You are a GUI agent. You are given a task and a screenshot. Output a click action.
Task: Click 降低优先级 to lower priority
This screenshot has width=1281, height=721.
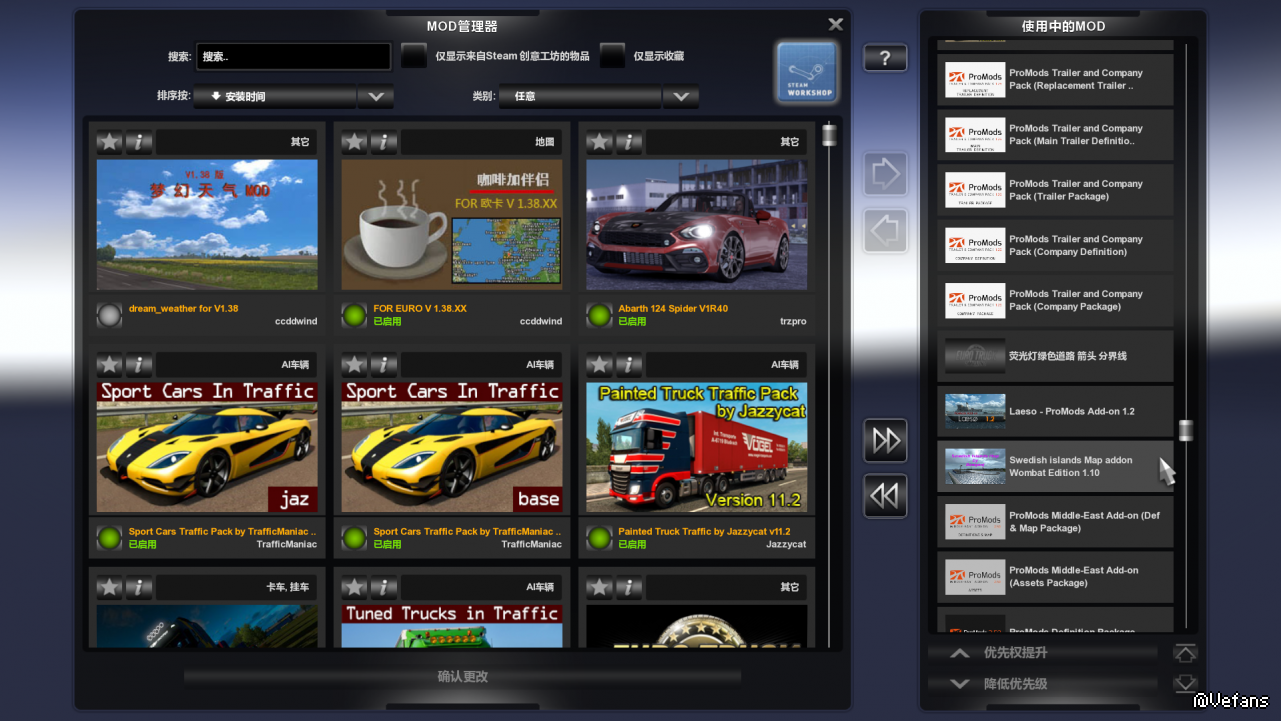coord(1043,684)
